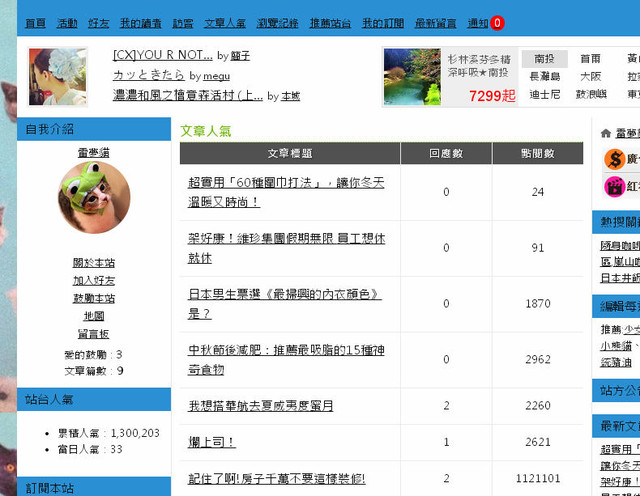The width and height of the screenshot is (640, 496).
Task: Select the 南投 destination tab
Action: (544, 59)
